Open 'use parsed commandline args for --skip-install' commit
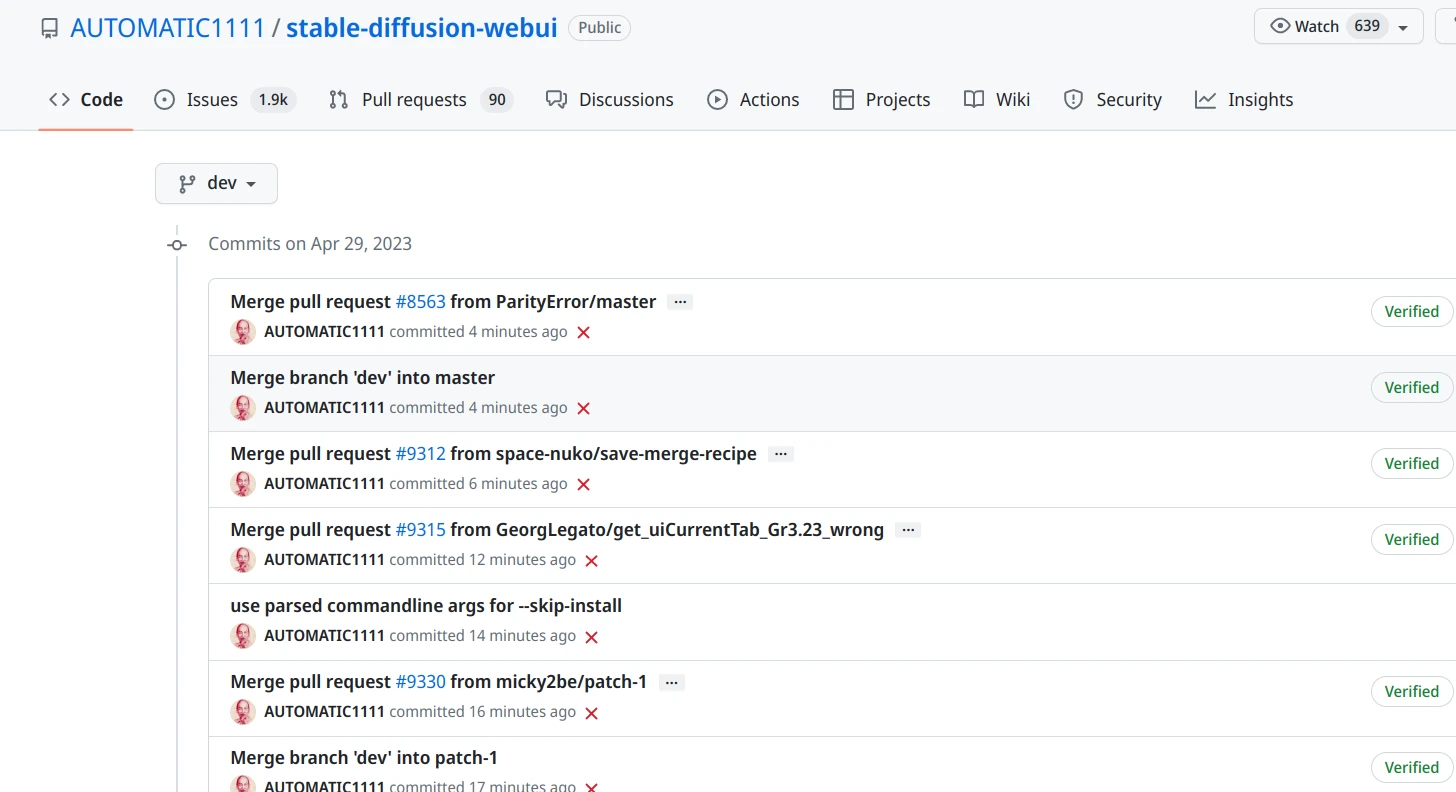Image resolution: width=1456 pixels, height=792 pixels. tap(426, 606)
